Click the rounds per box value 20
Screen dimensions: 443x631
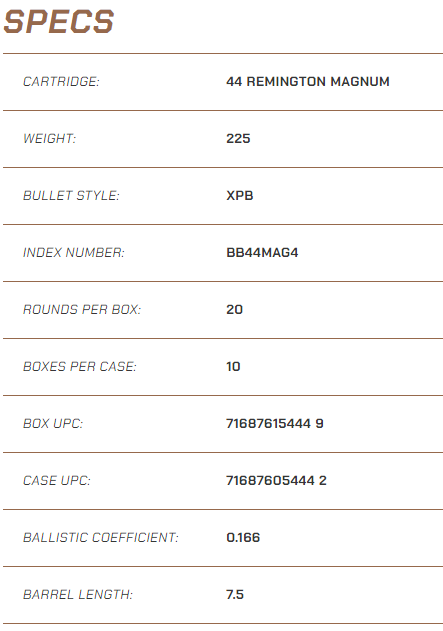235,310
